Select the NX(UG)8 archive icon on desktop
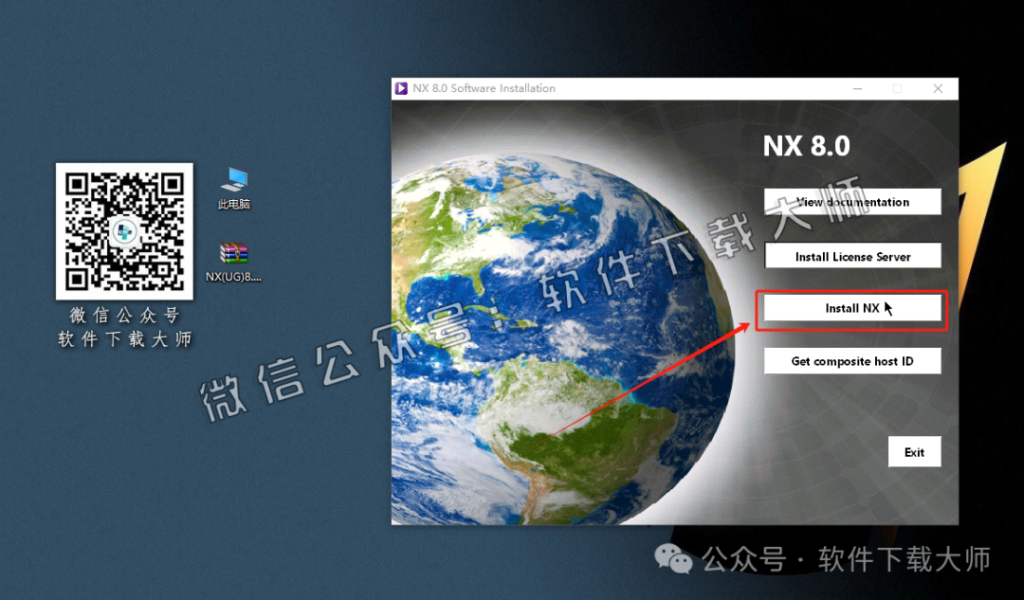 [232, 252]
